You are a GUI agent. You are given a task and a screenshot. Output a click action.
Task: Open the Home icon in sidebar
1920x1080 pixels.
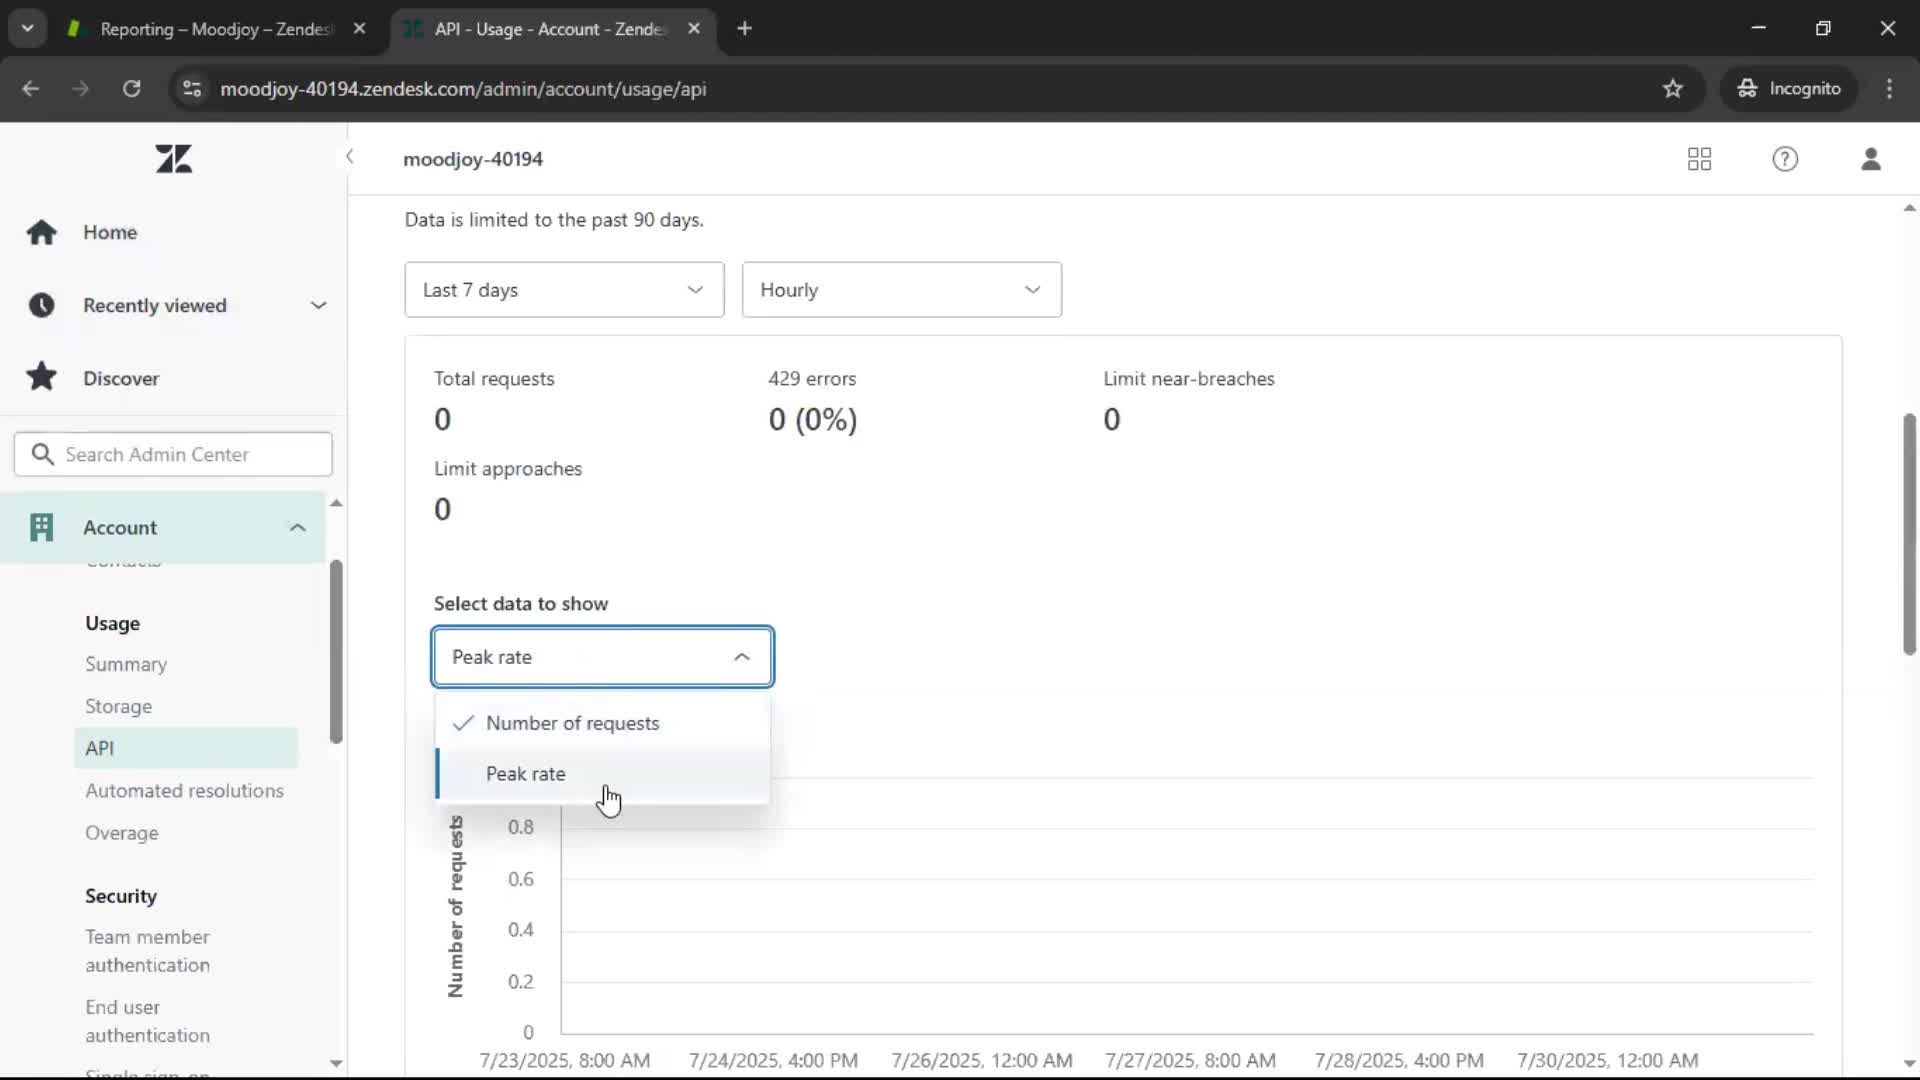tap(41, 232)
